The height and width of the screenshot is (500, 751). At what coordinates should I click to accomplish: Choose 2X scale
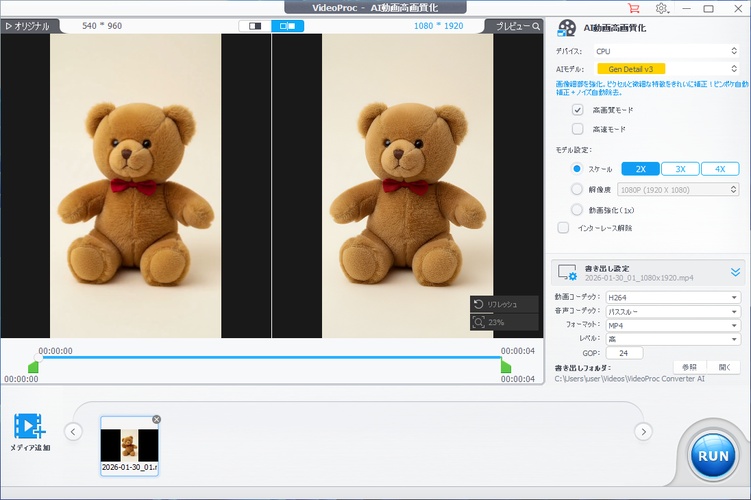click(640, 169)
